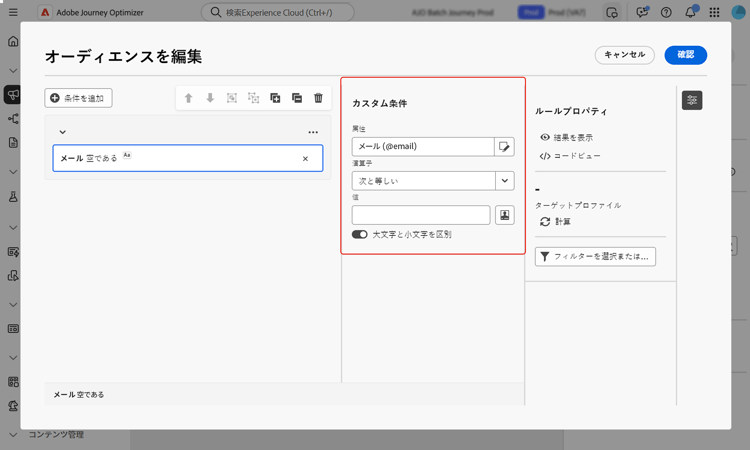Go to Home in left sidebar
Image resolution: width=750 pixels, height=450 pixels.
(13, 42)
